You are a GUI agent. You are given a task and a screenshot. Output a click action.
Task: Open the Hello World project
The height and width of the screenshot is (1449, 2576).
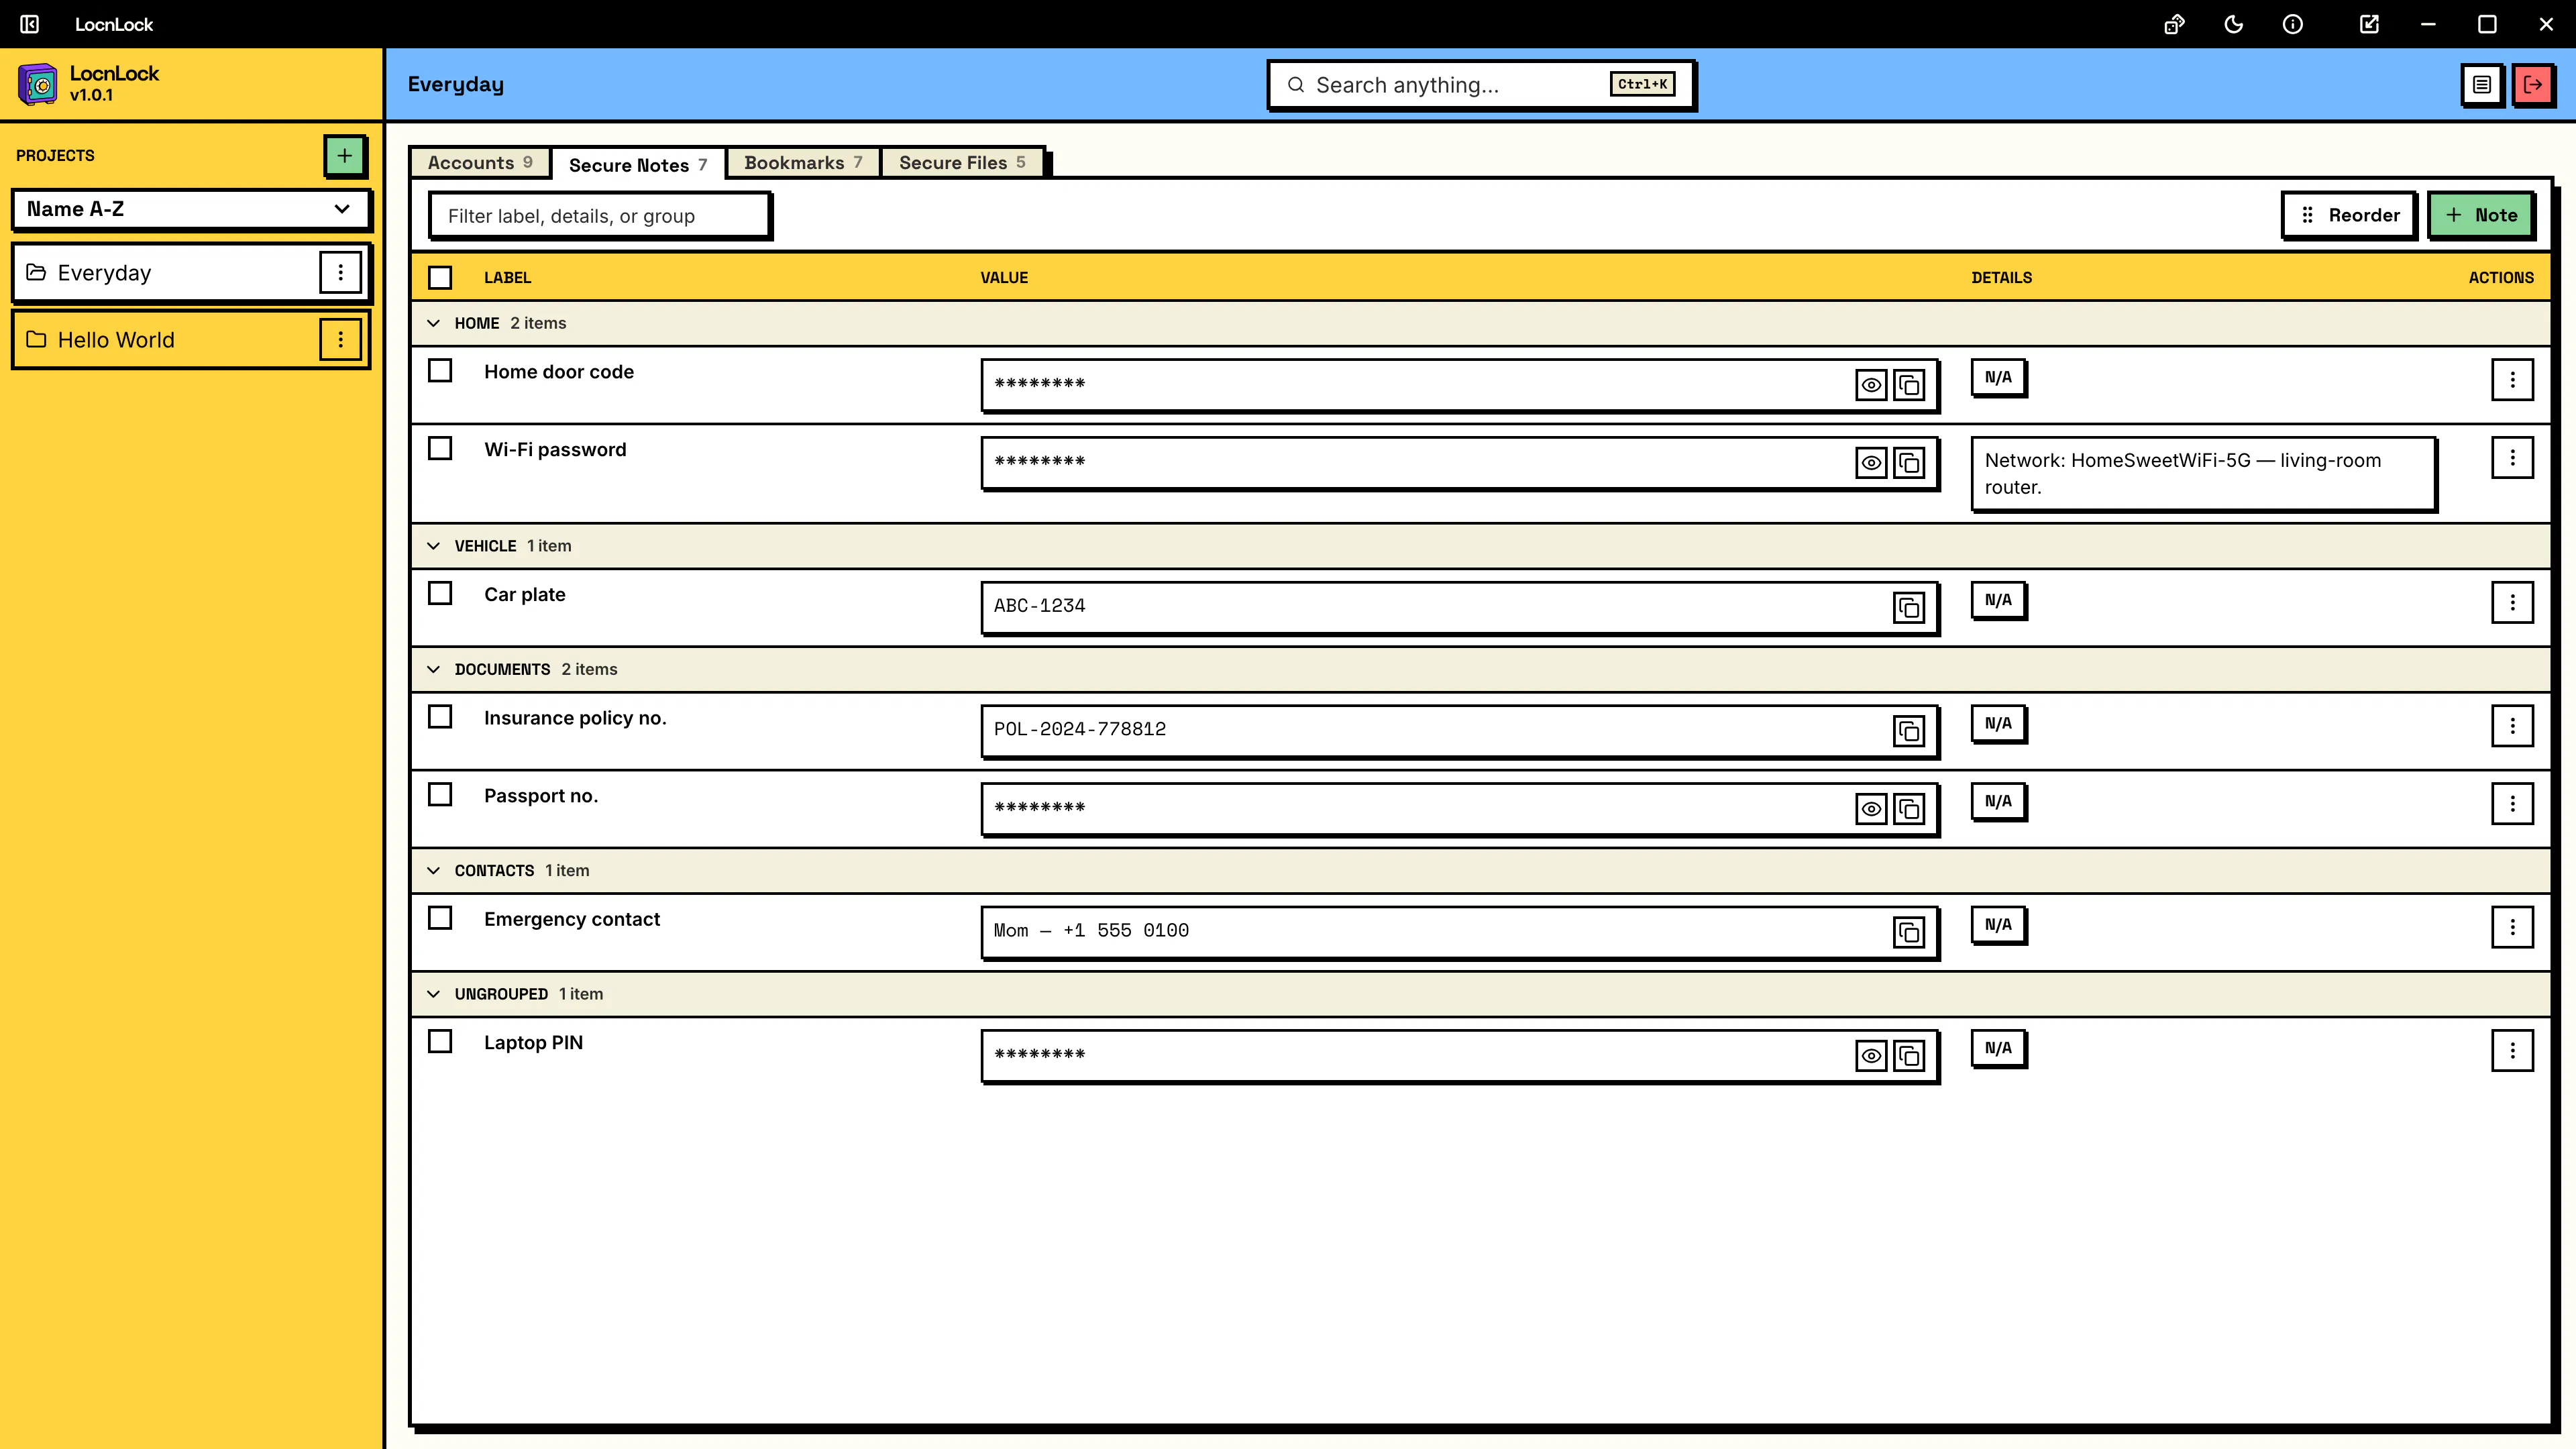point(166,340)
